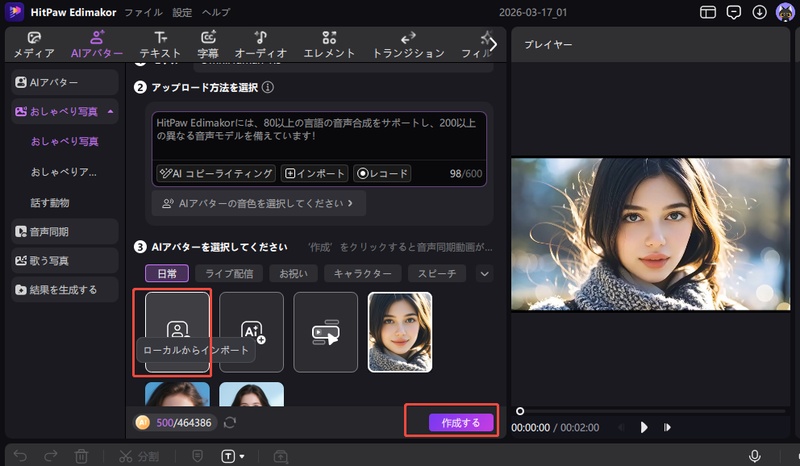Redo the last action

pos(51,456)
